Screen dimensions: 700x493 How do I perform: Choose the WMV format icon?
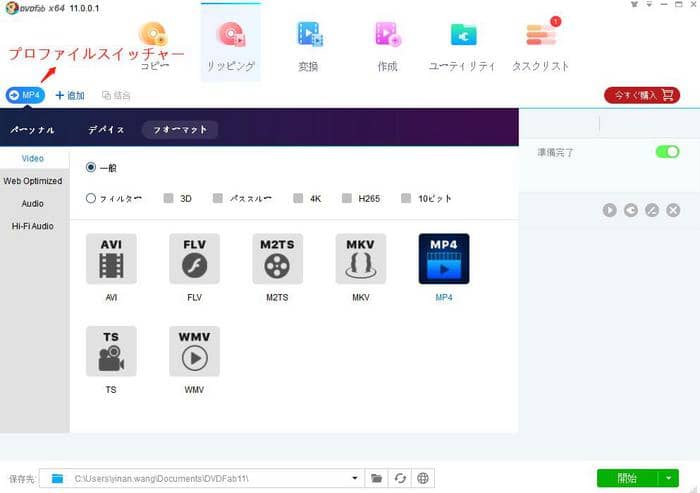click(x=194, y=351)
